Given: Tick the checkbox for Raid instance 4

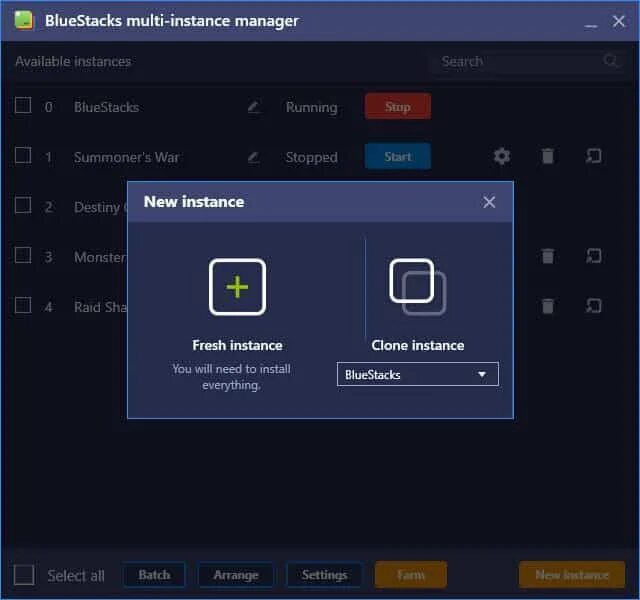Looking at the screenshot, I should [x=23, y=305].
